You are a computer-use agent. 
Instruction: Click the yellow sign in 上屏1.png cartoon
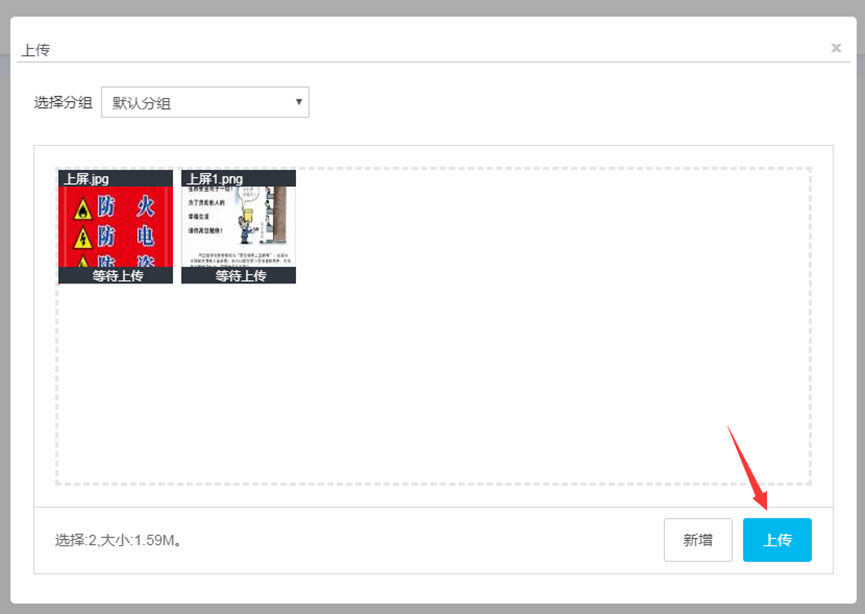click(x=248, y=215)
